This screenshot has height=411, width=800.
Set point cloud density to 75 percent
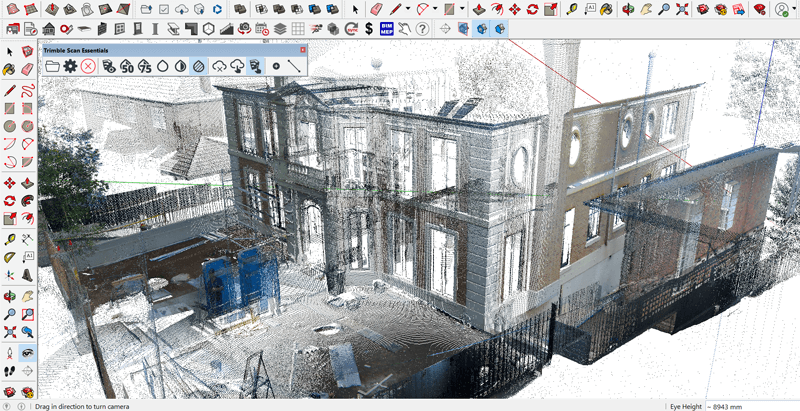pos(144,66)
